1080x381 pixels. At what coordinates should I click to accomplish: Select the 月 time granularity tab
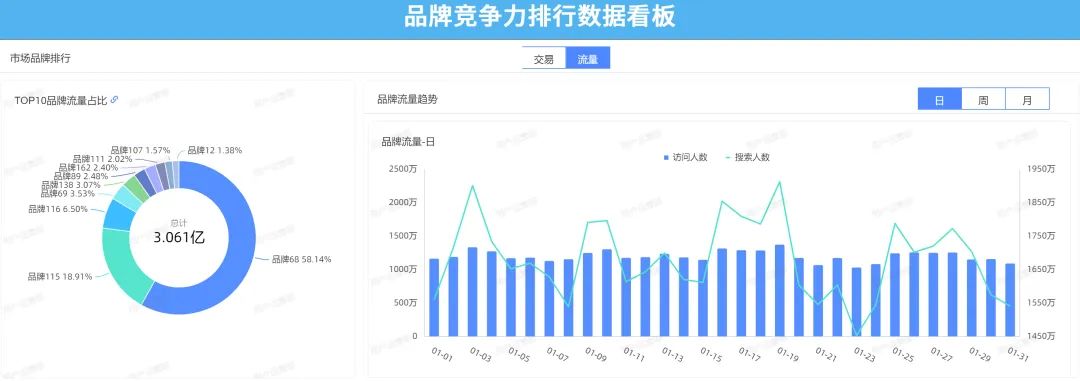pos(1028,99)
